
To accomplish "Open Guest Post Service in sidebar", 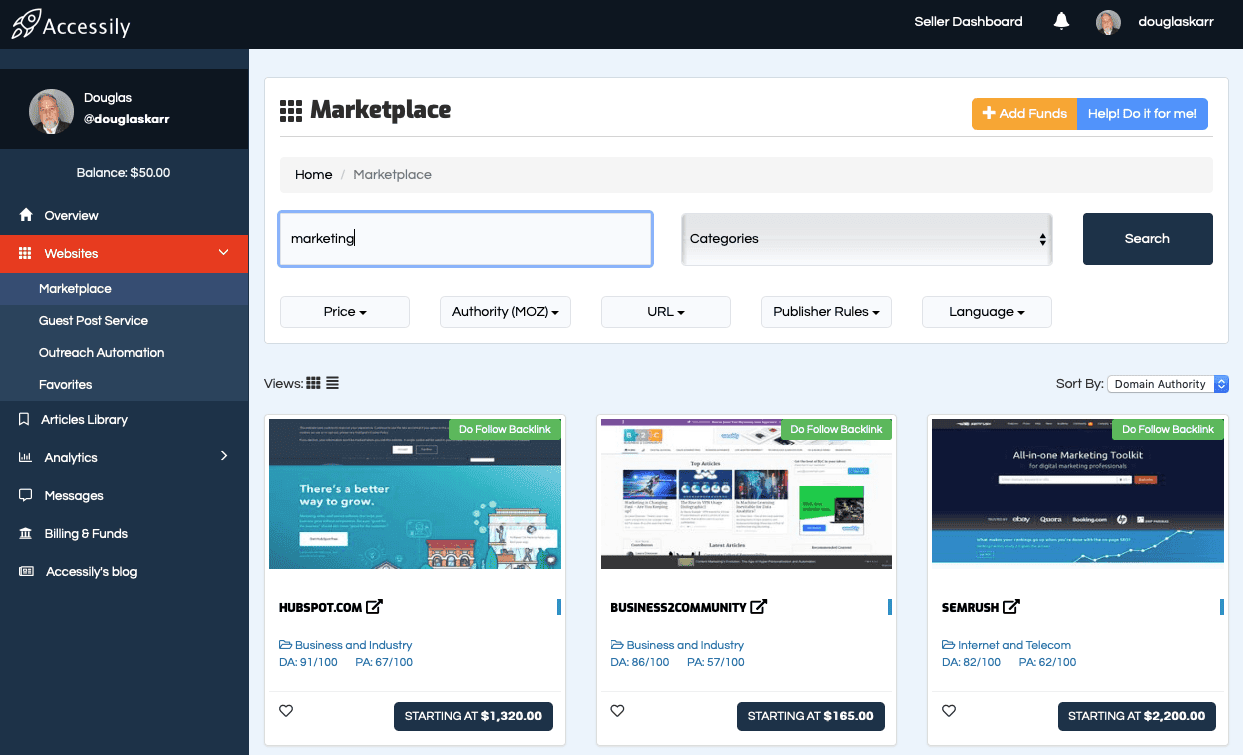I will (x=93, y=321).
